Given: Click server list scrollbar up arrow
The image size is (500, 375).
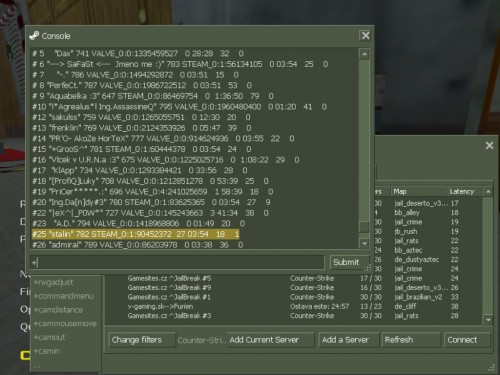Looking at the screenshot, I should [x=488, y=191].
